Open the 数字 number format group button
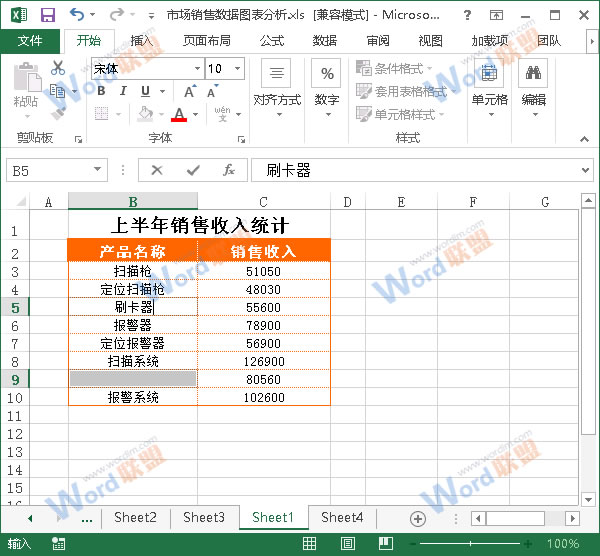Viewport: 600px width, 556px height. (x=326, y=85)
